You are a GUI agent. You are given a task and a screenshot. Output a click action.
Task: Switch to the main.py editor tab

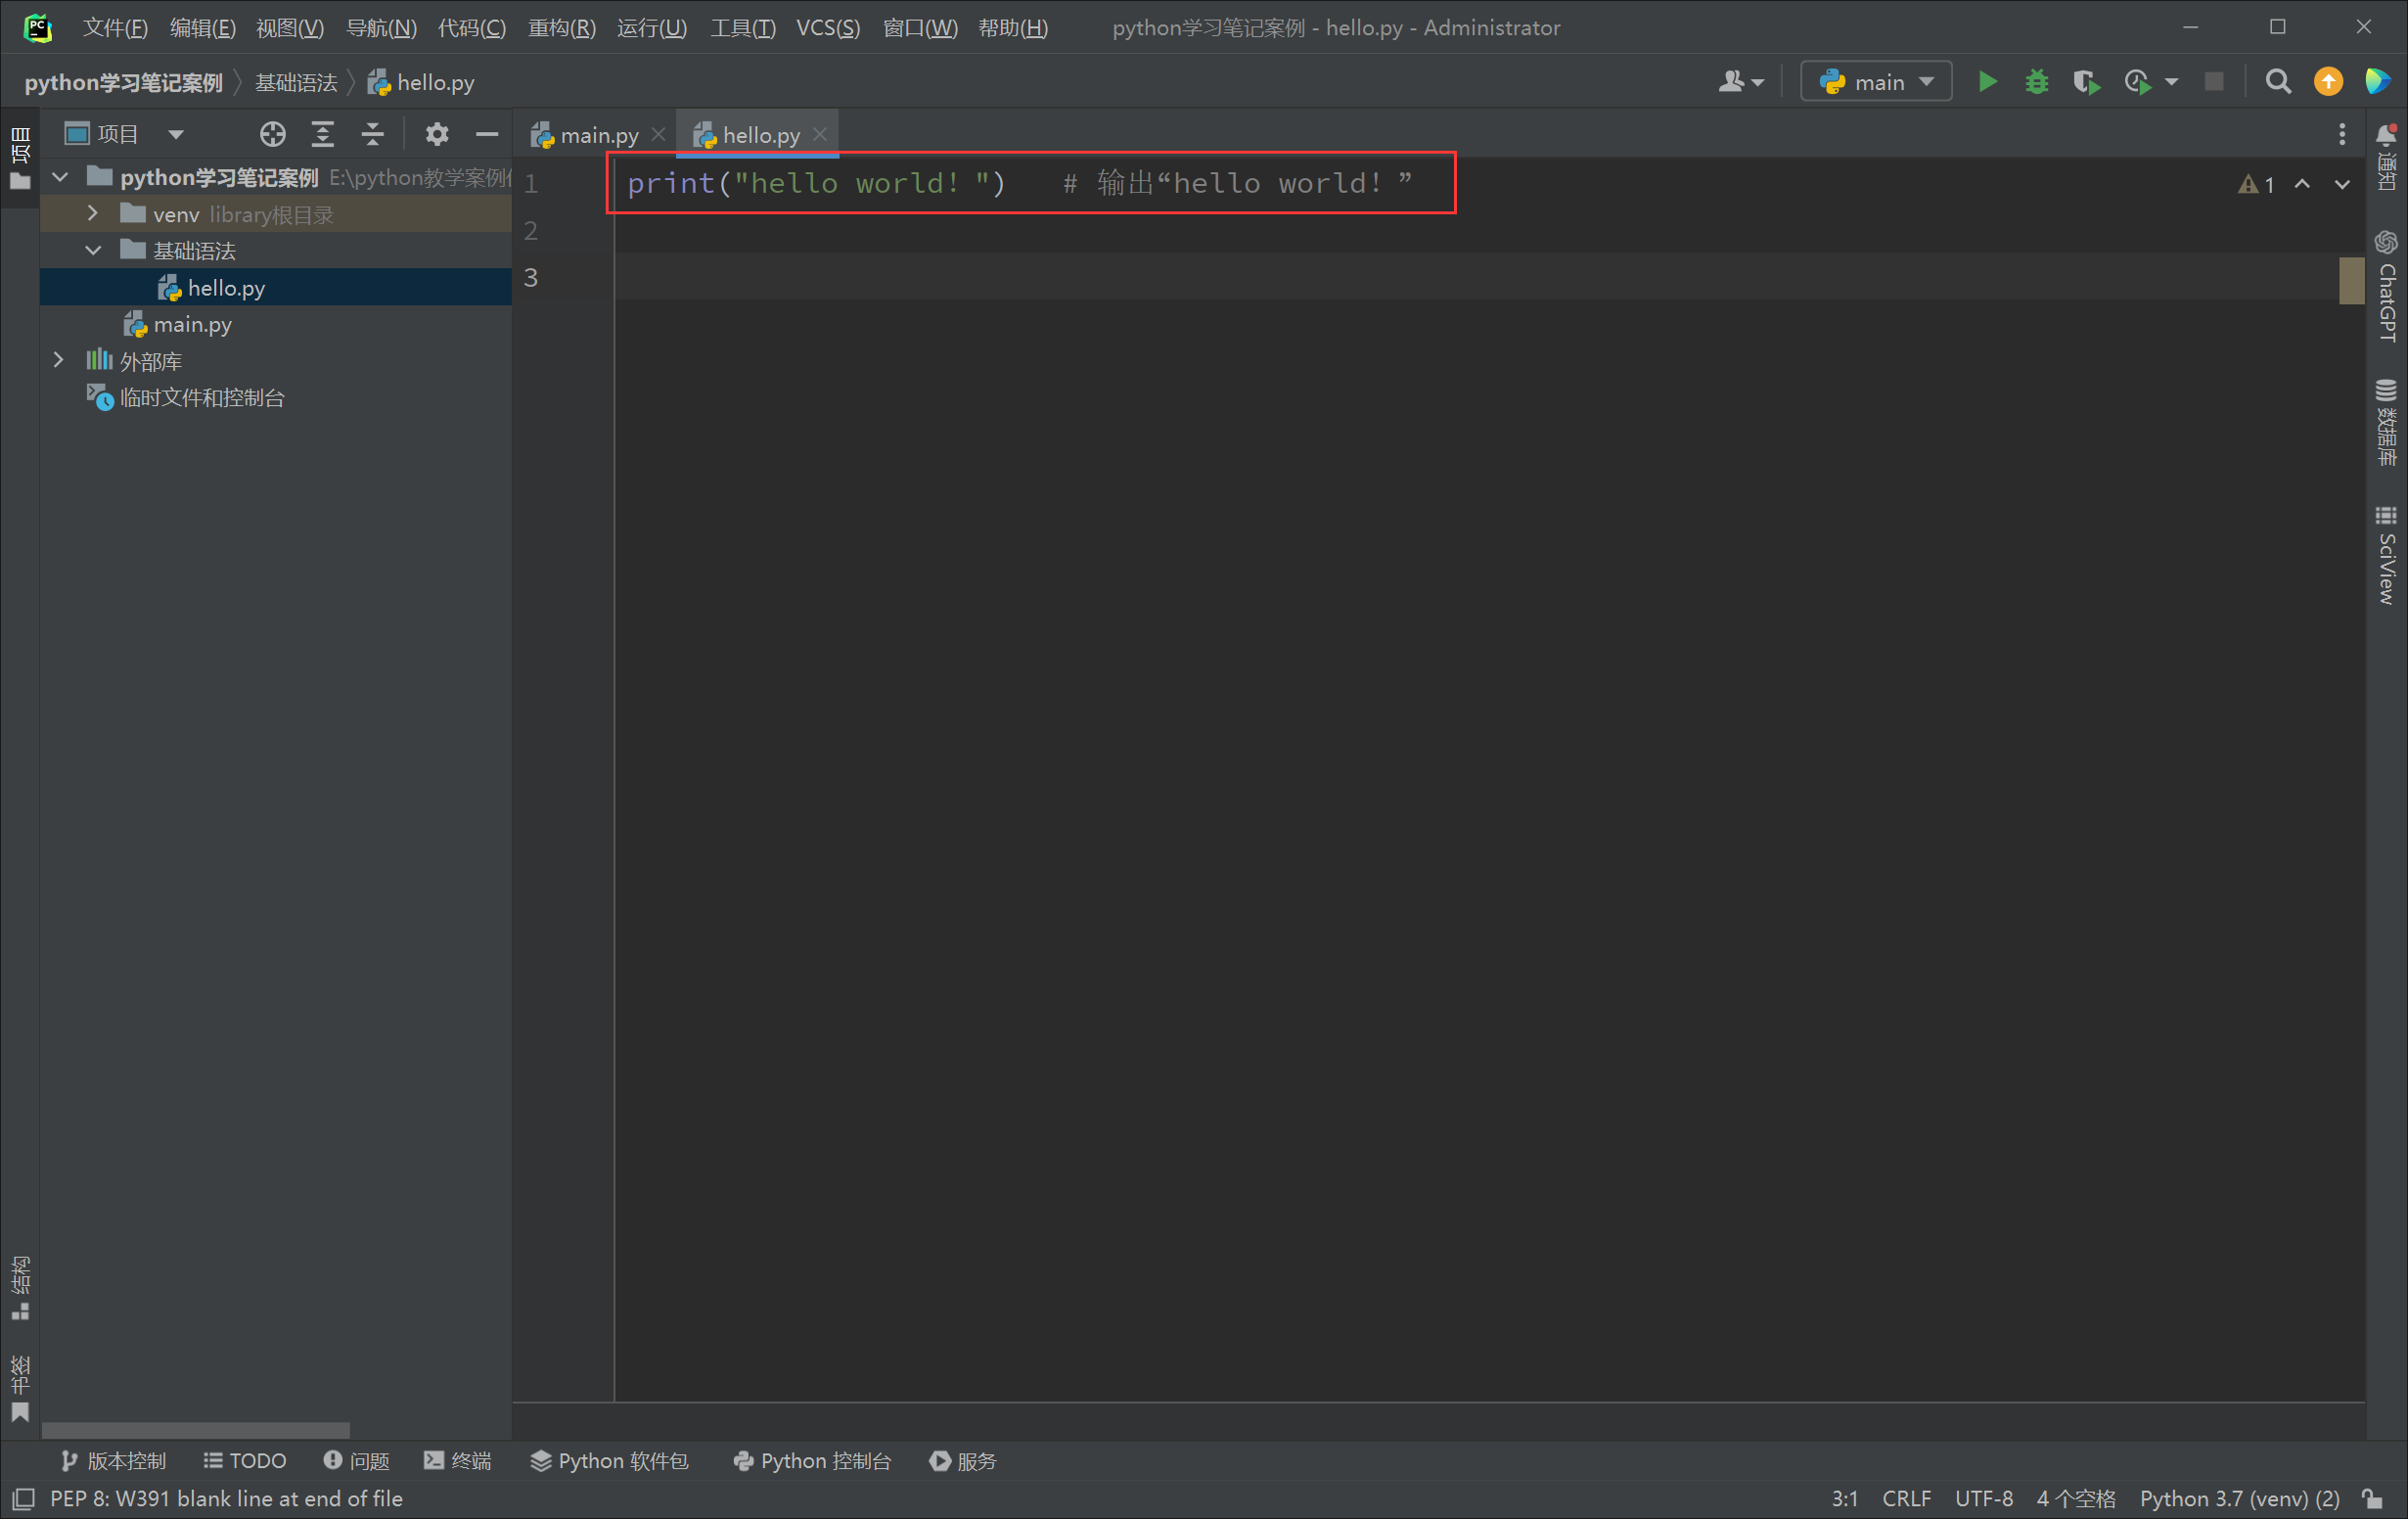pyautogui.click(x=598, y=135)
